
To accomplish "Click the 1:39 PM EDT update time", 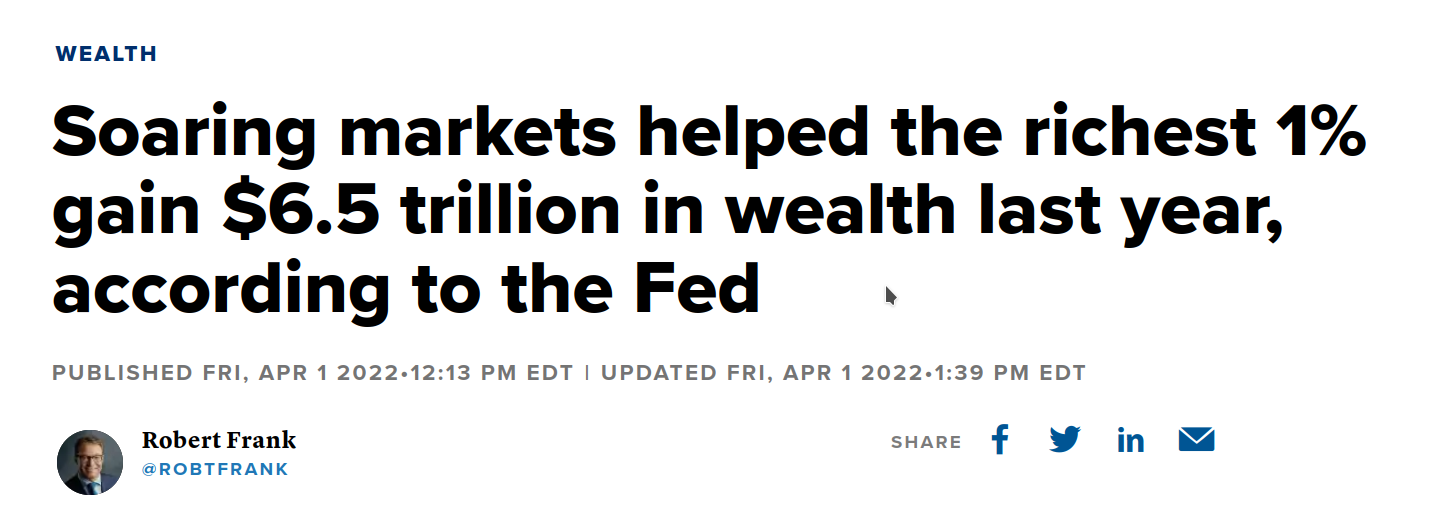I will pos(1008,373).
